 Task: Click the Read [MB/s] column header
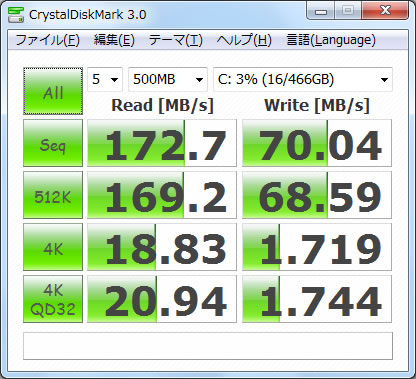162,105
